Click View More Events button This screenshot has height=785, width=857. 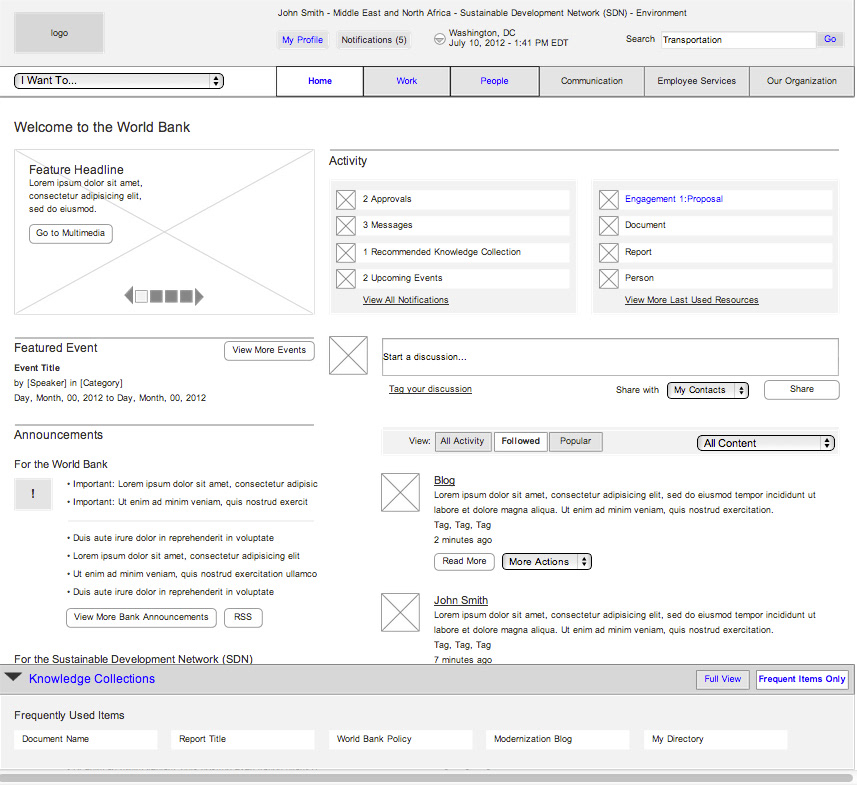(269, 350)
